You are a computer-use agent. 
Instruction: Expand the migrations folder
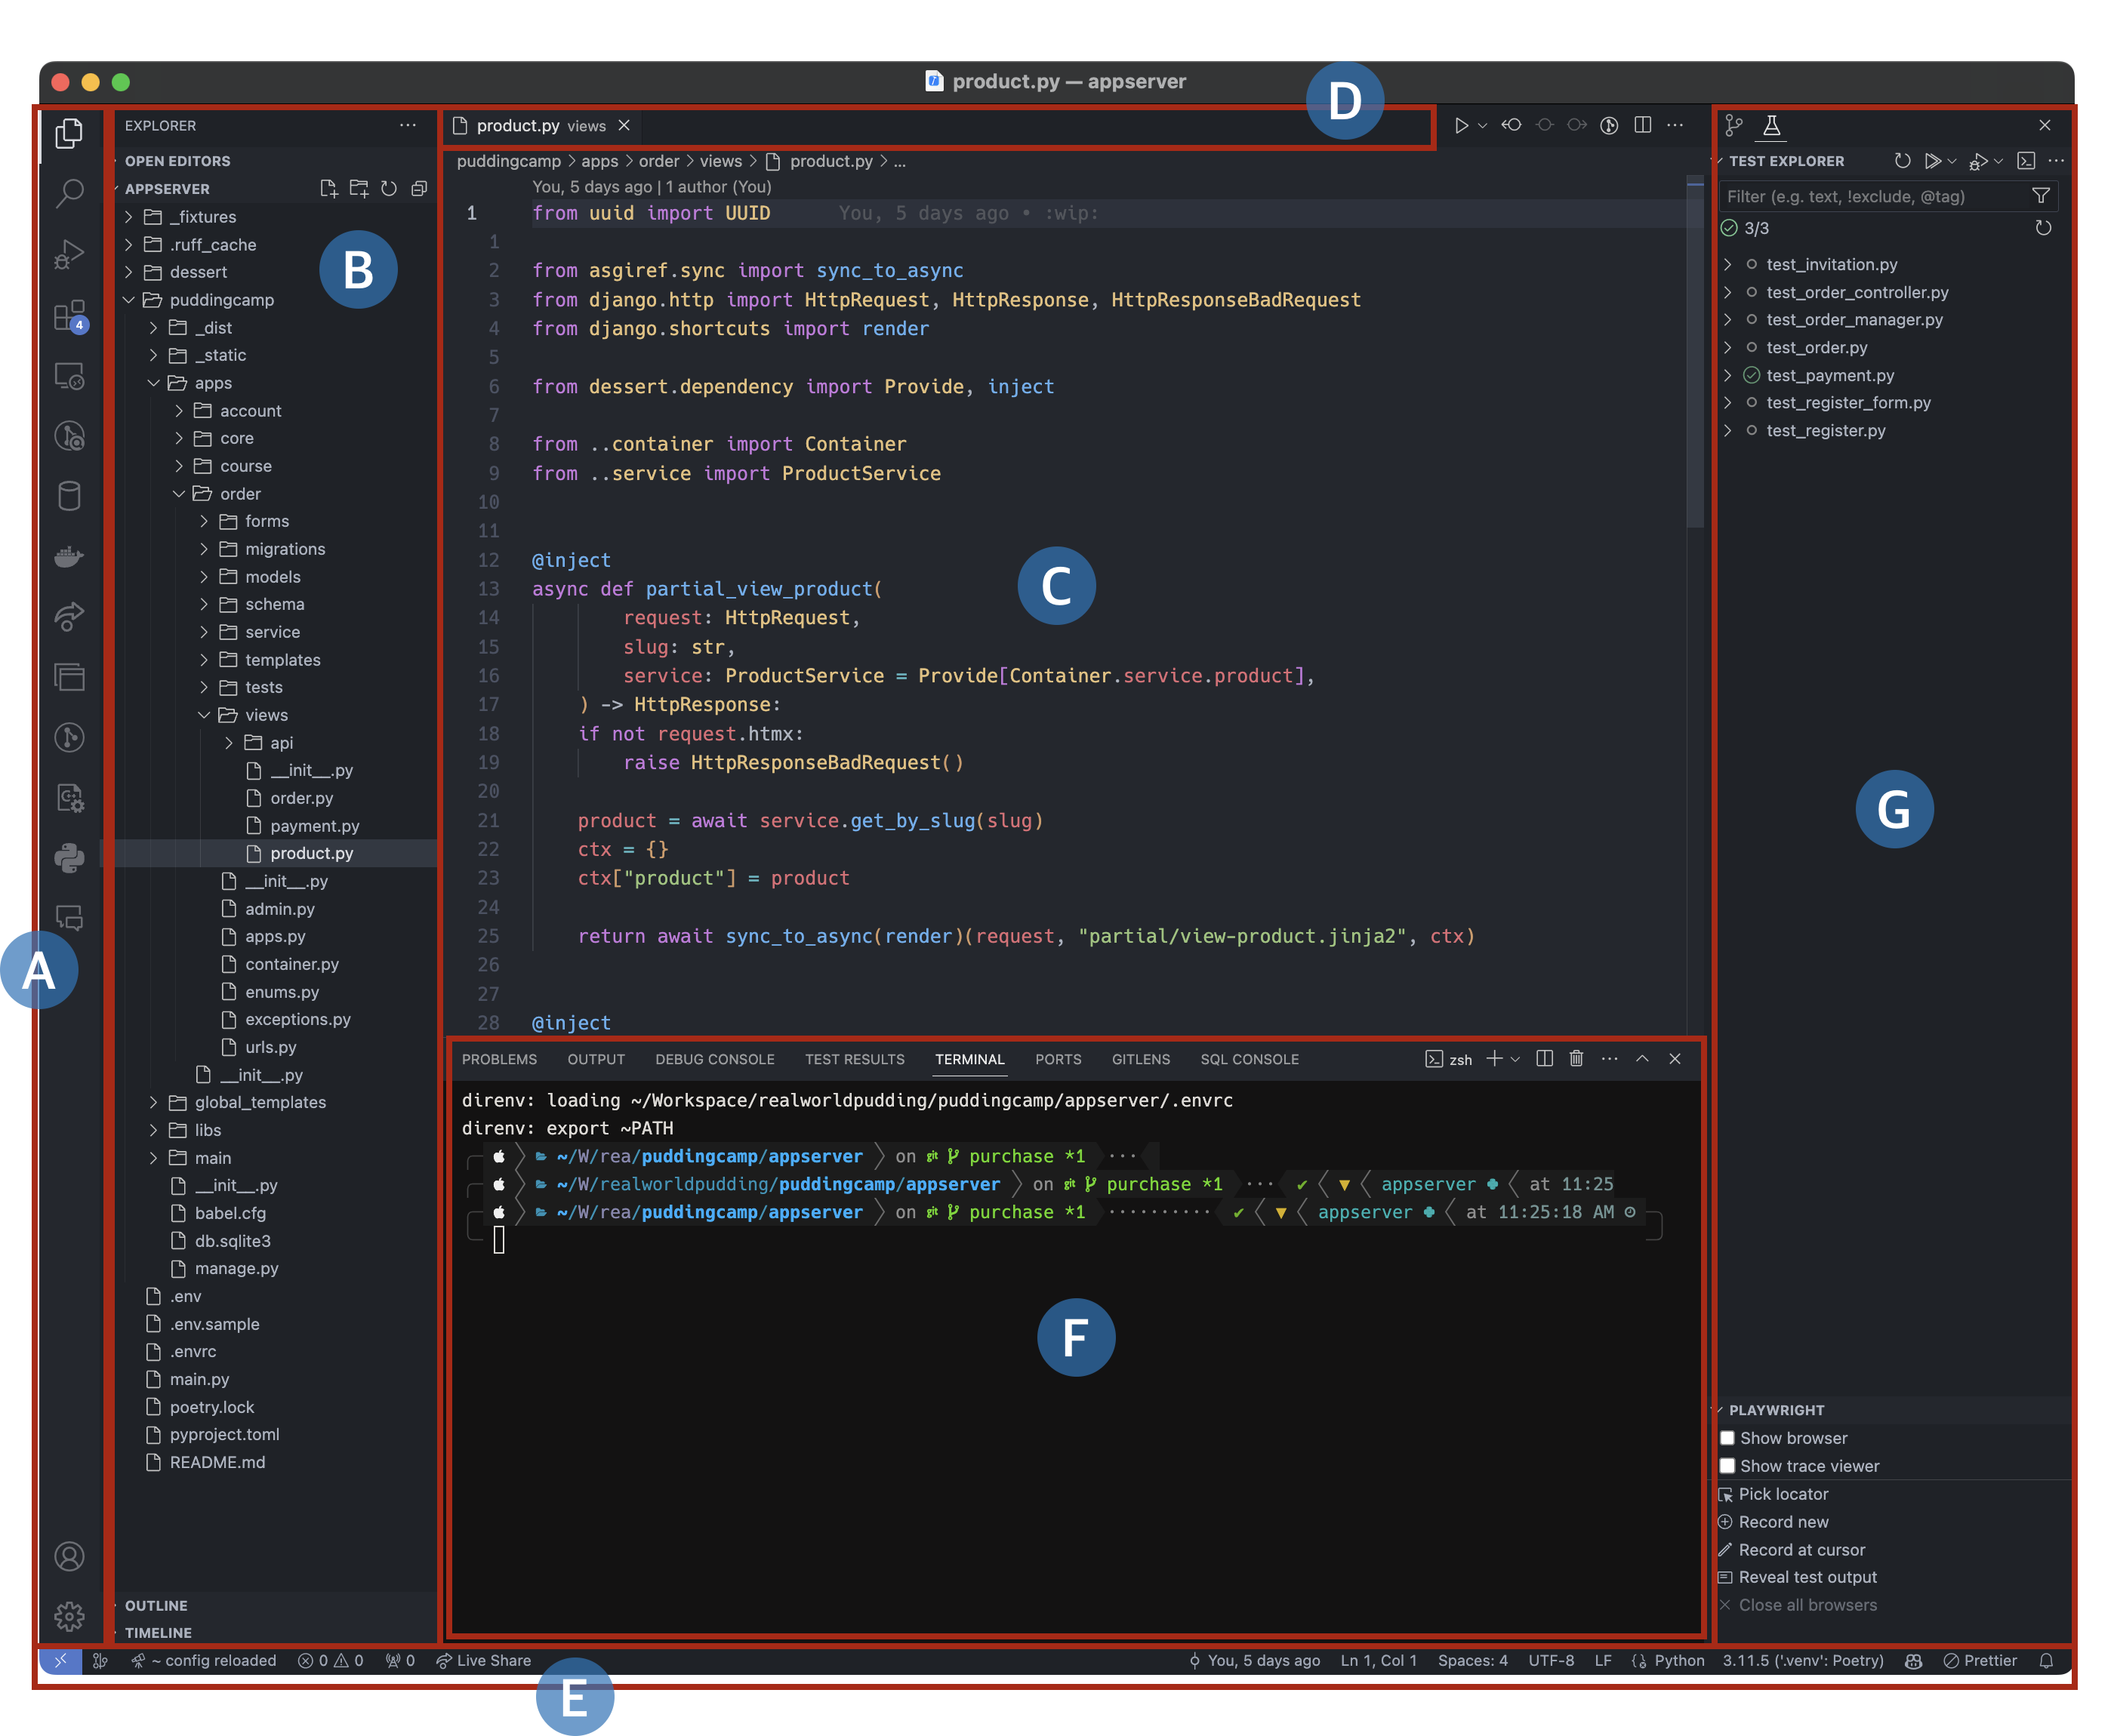click(x=204, y=549)
